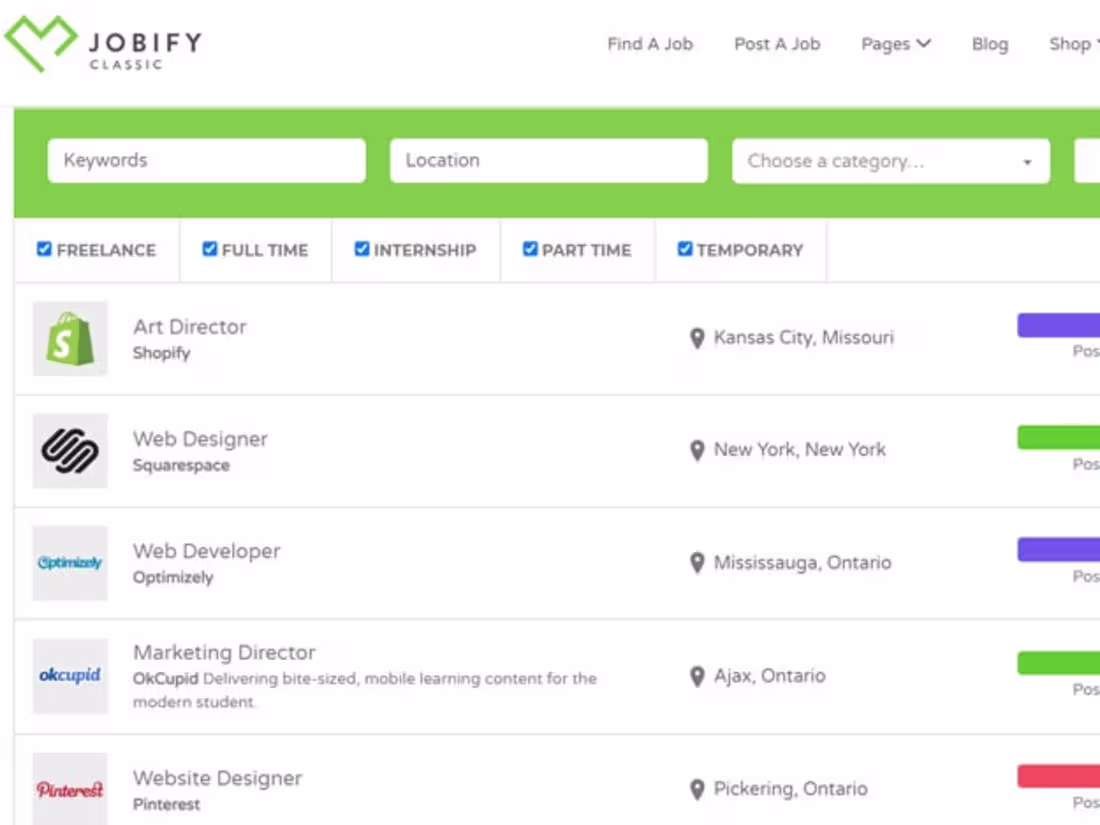Viewport: 1100px width, 825px height.
Task: Uncheck the FREELANCE filter
Action: 43,248
